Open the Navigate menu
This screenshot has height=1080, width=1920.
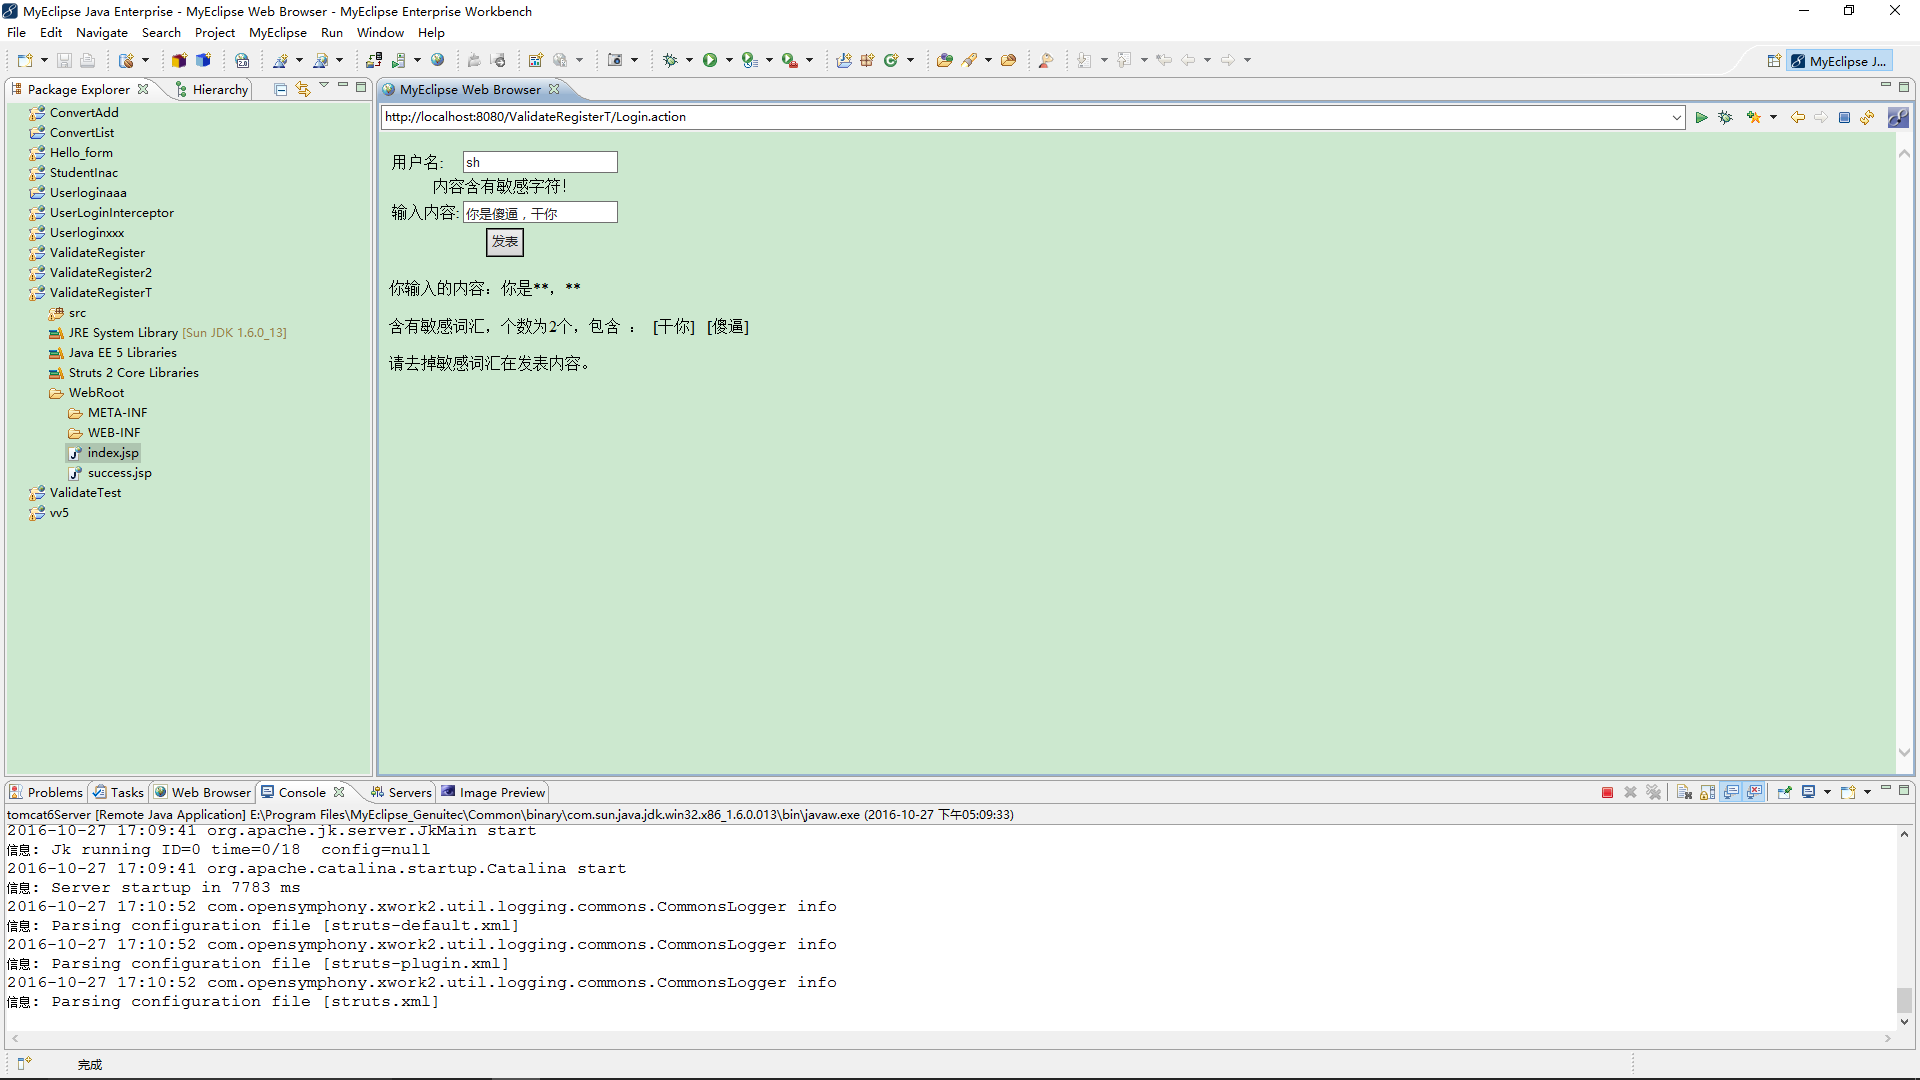coord(102,33)
